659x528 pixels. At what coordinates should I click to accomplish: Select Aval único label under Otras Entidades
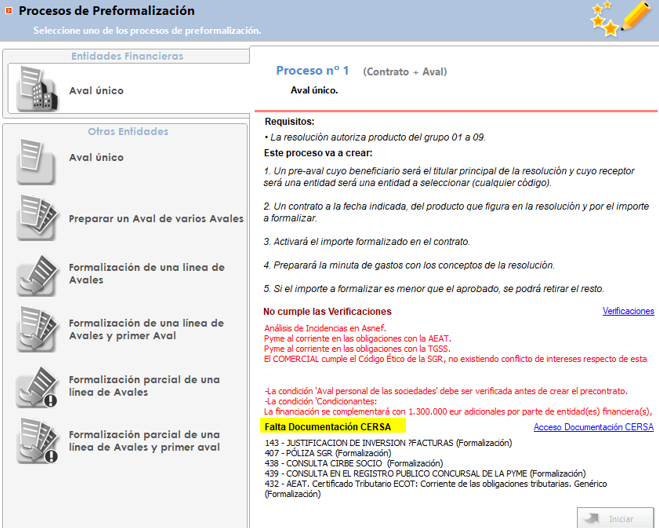point(96,158)
